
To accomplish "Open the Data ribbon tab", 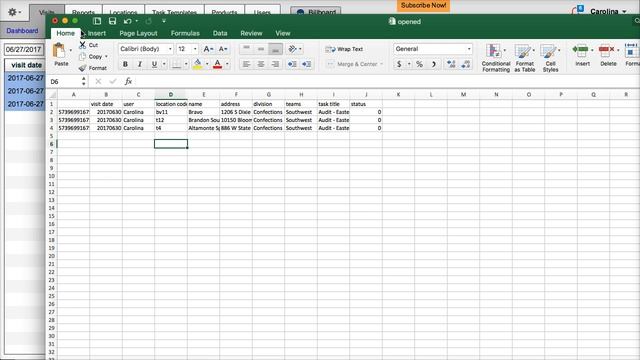I will coord(220,33).
